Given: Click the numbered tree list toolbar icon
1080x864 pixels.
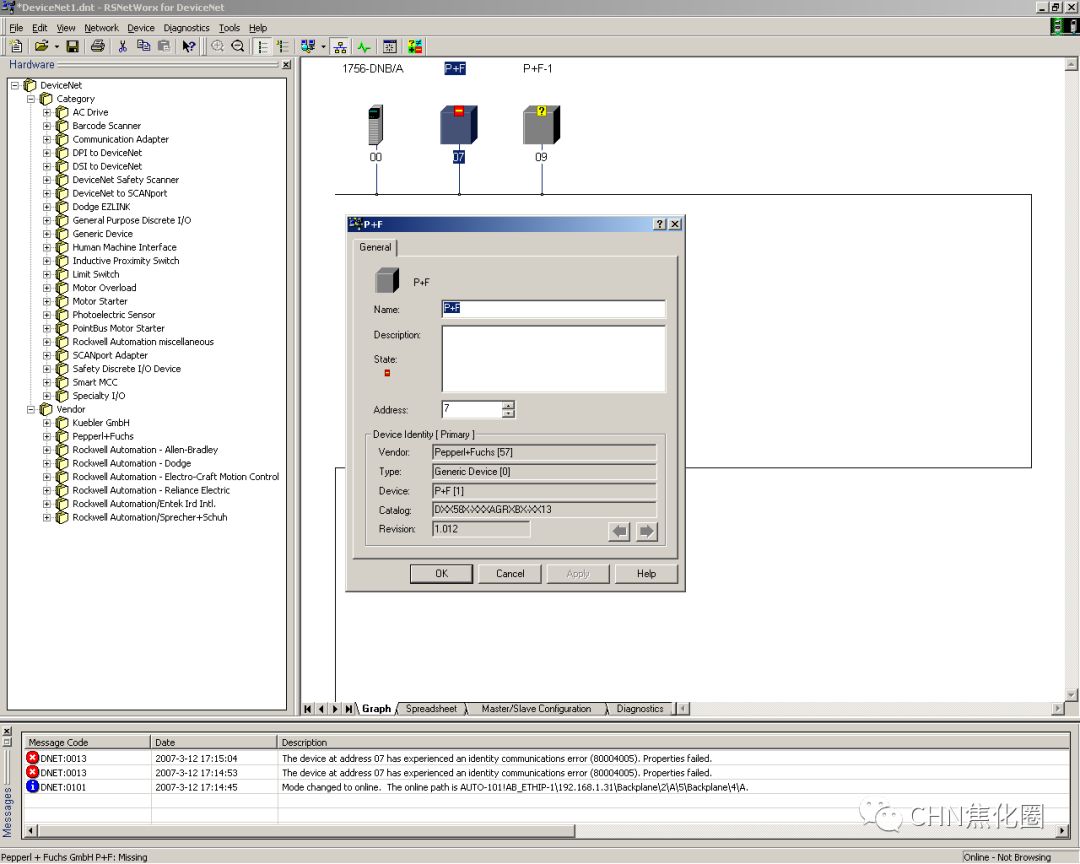Looking at the screenshot, I should [282, 46].
